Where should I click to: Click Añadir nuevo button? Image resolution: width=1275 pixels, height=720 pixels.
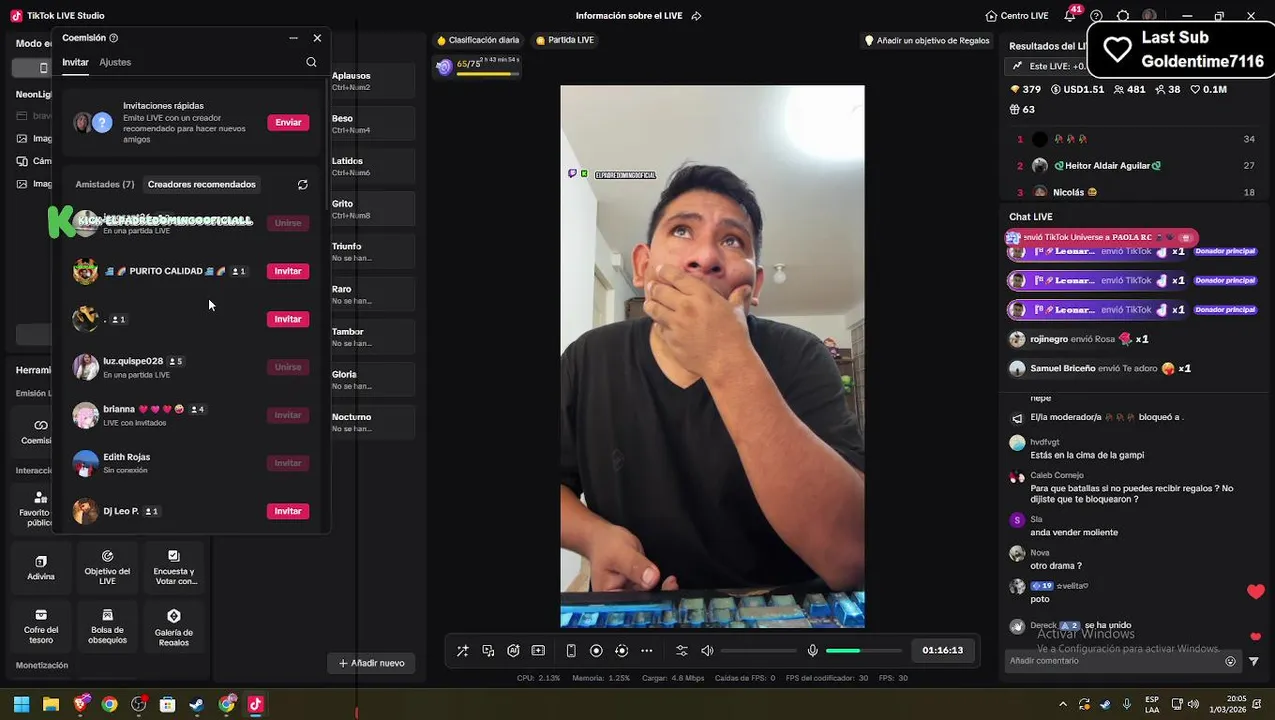371,663
